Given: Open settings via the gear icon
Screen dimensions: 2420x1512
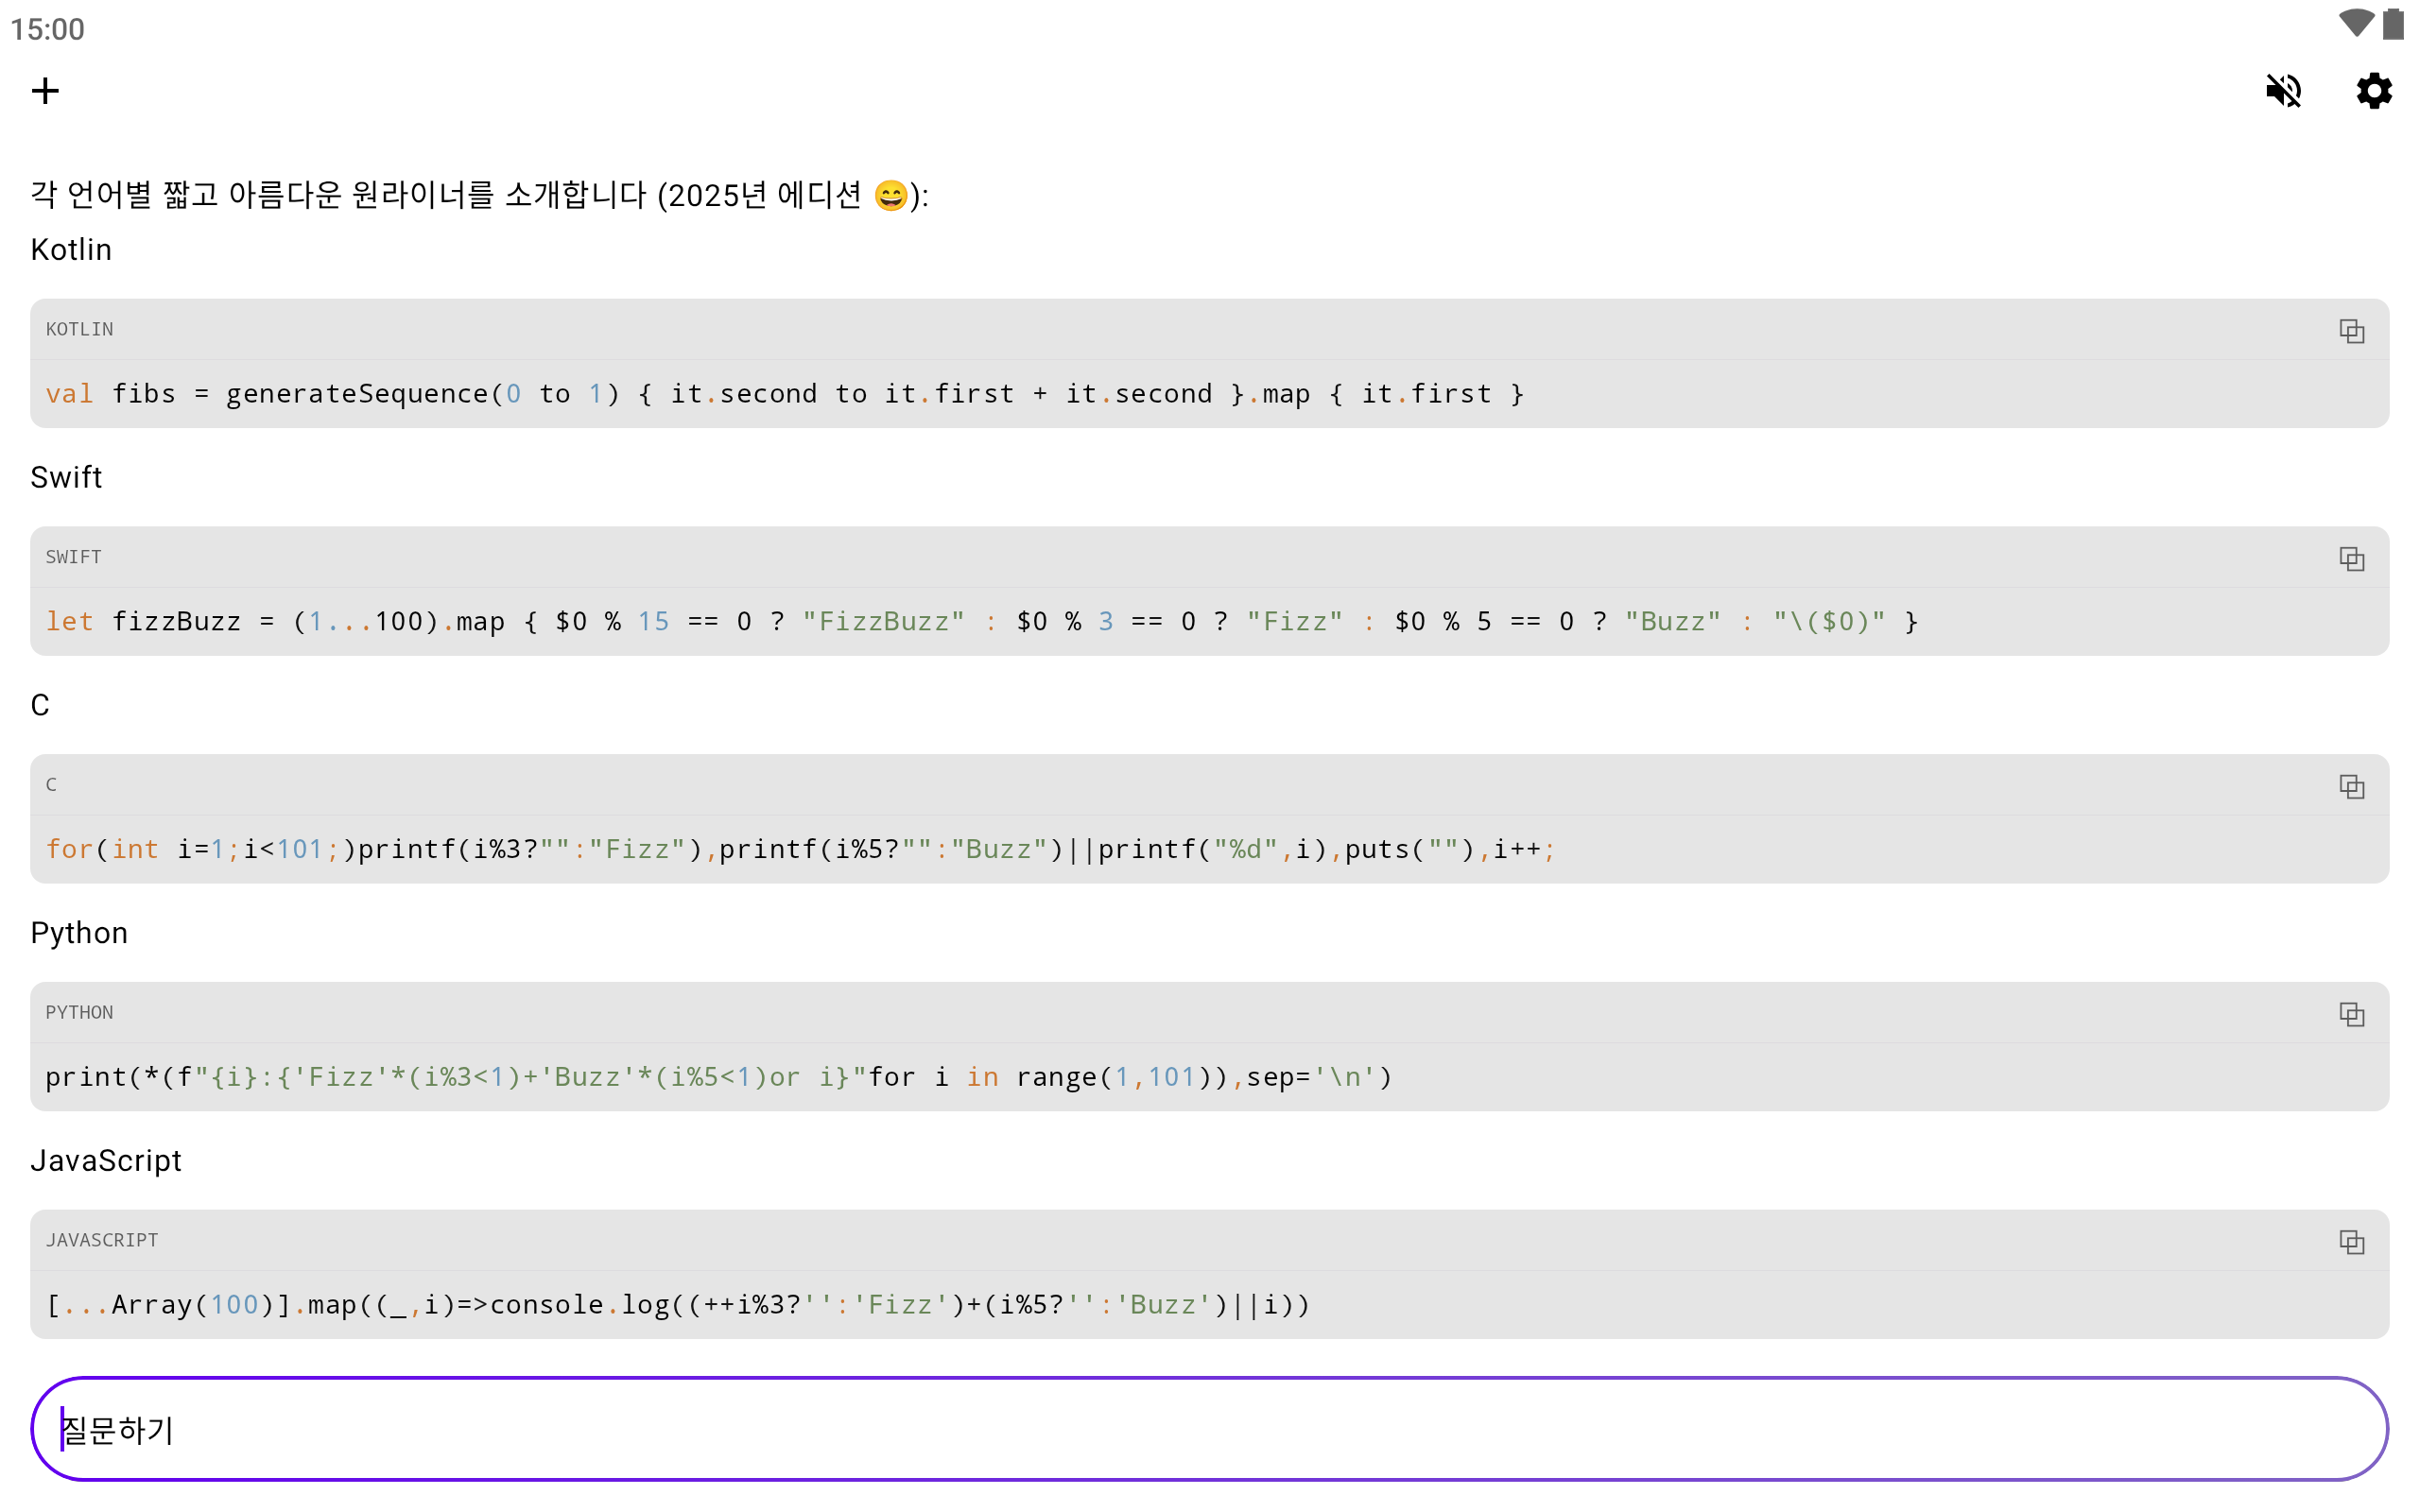Looking at the screenshot, I should [2373, 91].
